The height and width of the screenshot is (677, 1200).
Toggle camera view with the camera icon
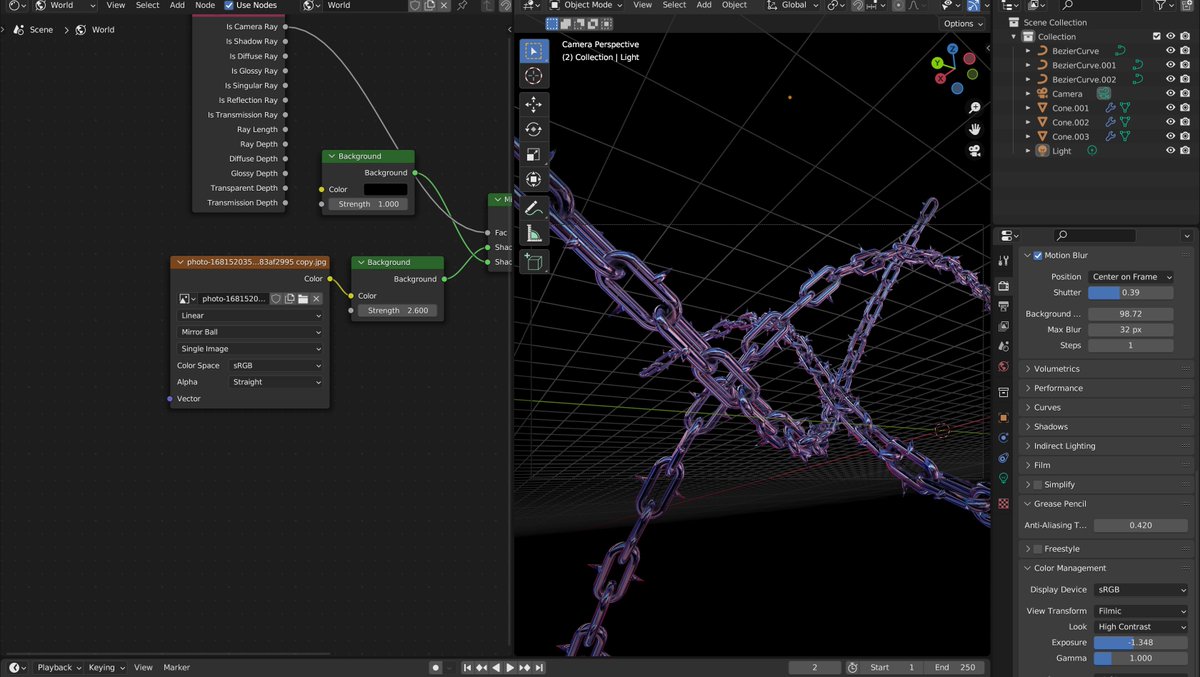click(974, 151)
